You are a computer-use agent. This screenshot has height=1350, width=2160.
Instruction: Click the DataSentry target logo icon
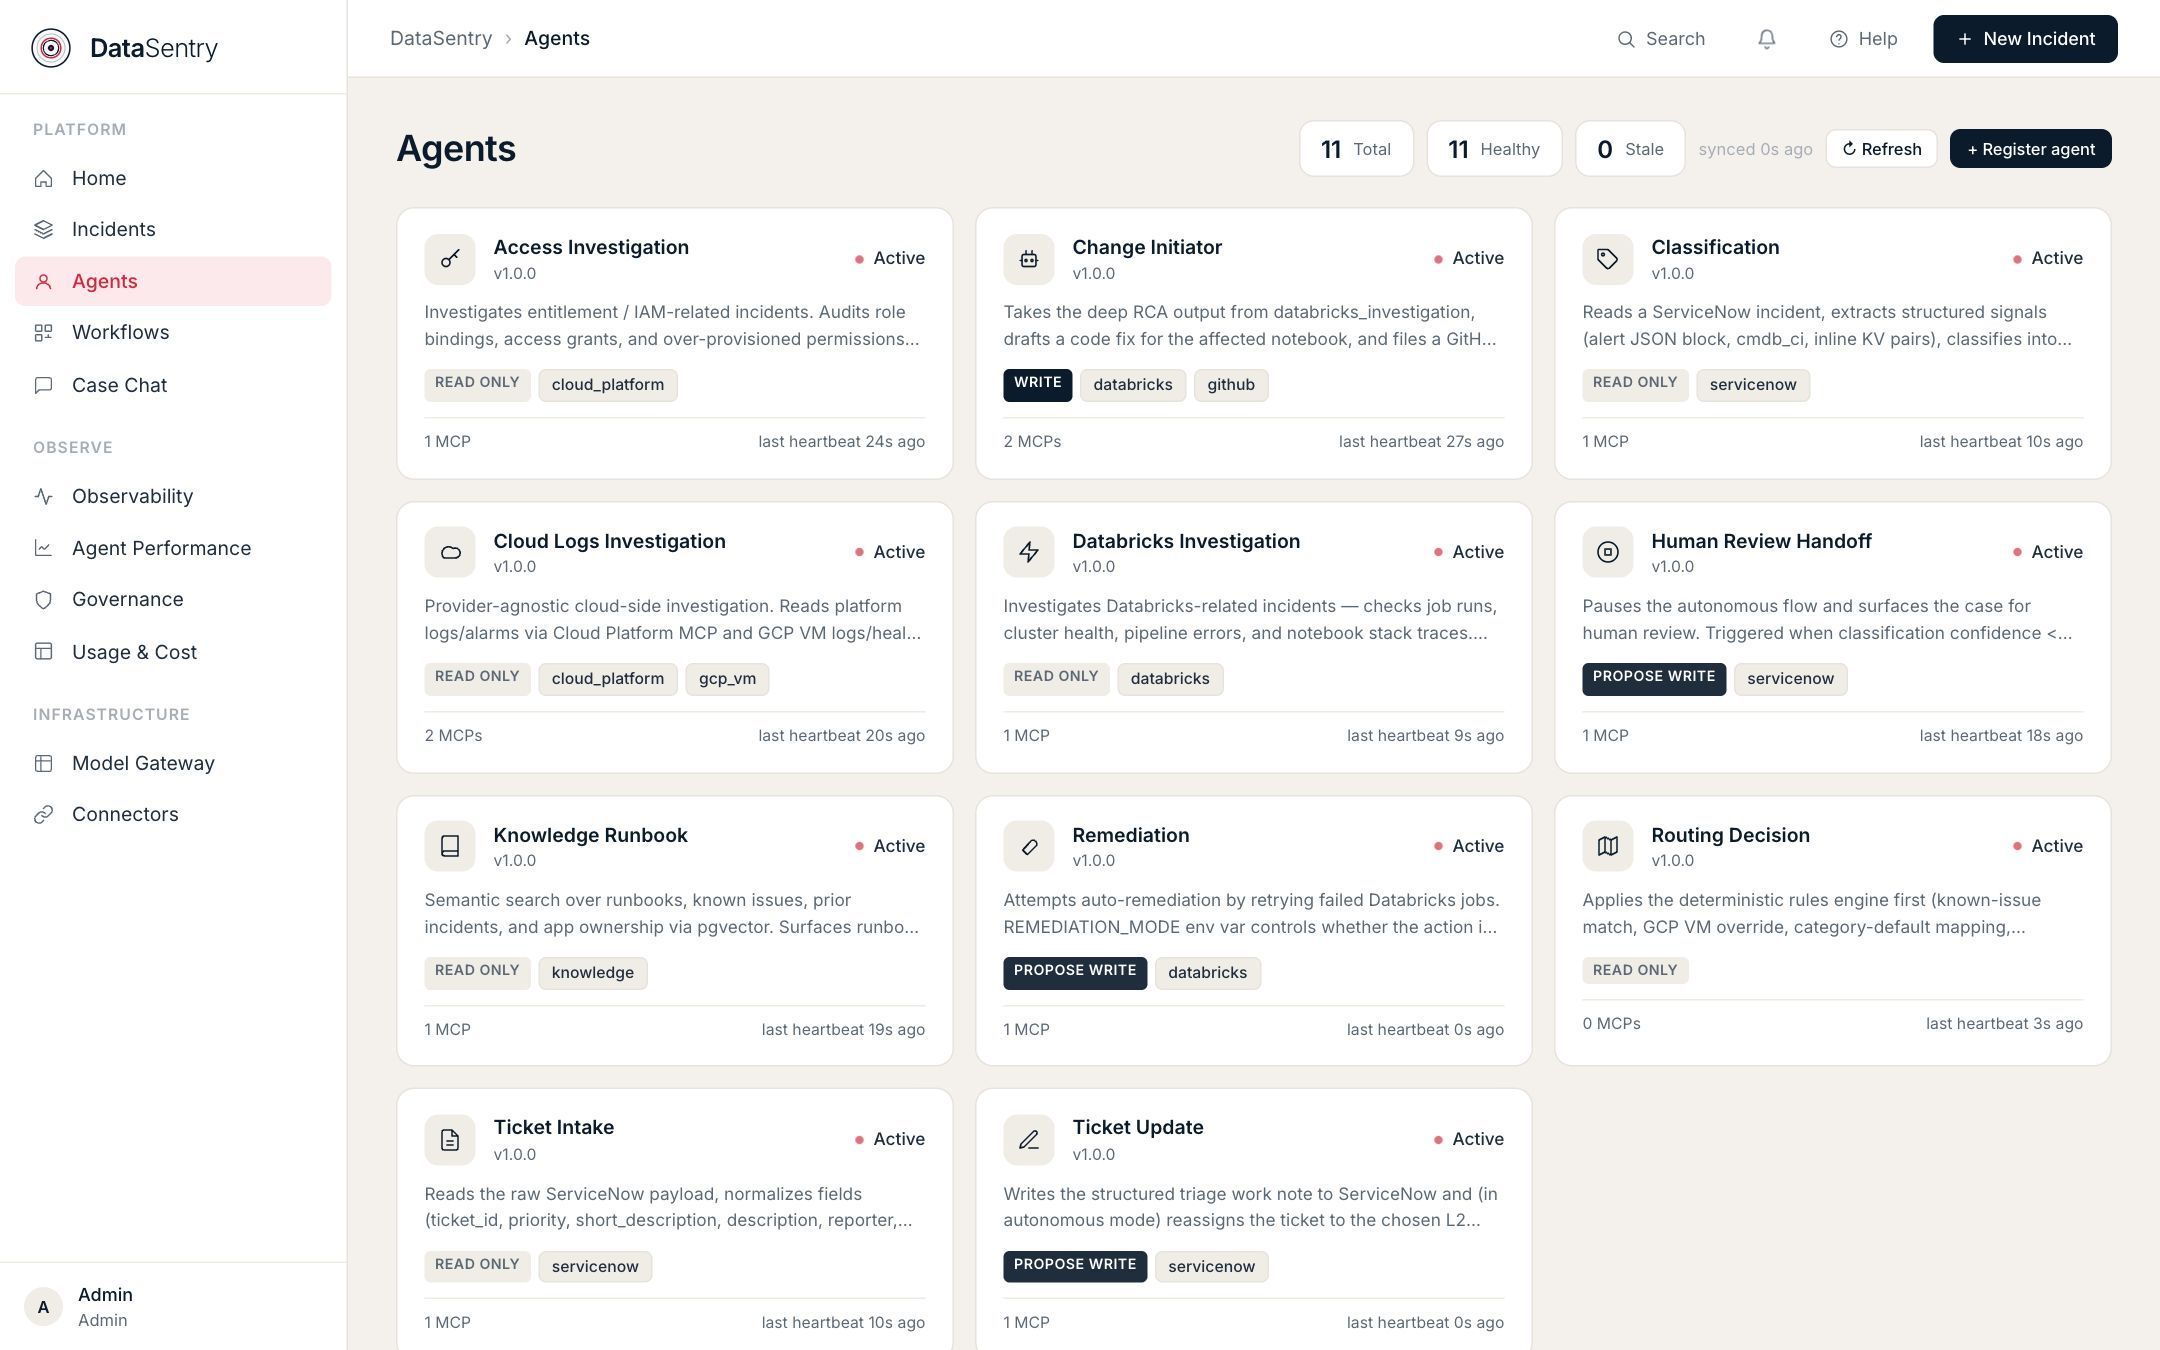point(51,48)
